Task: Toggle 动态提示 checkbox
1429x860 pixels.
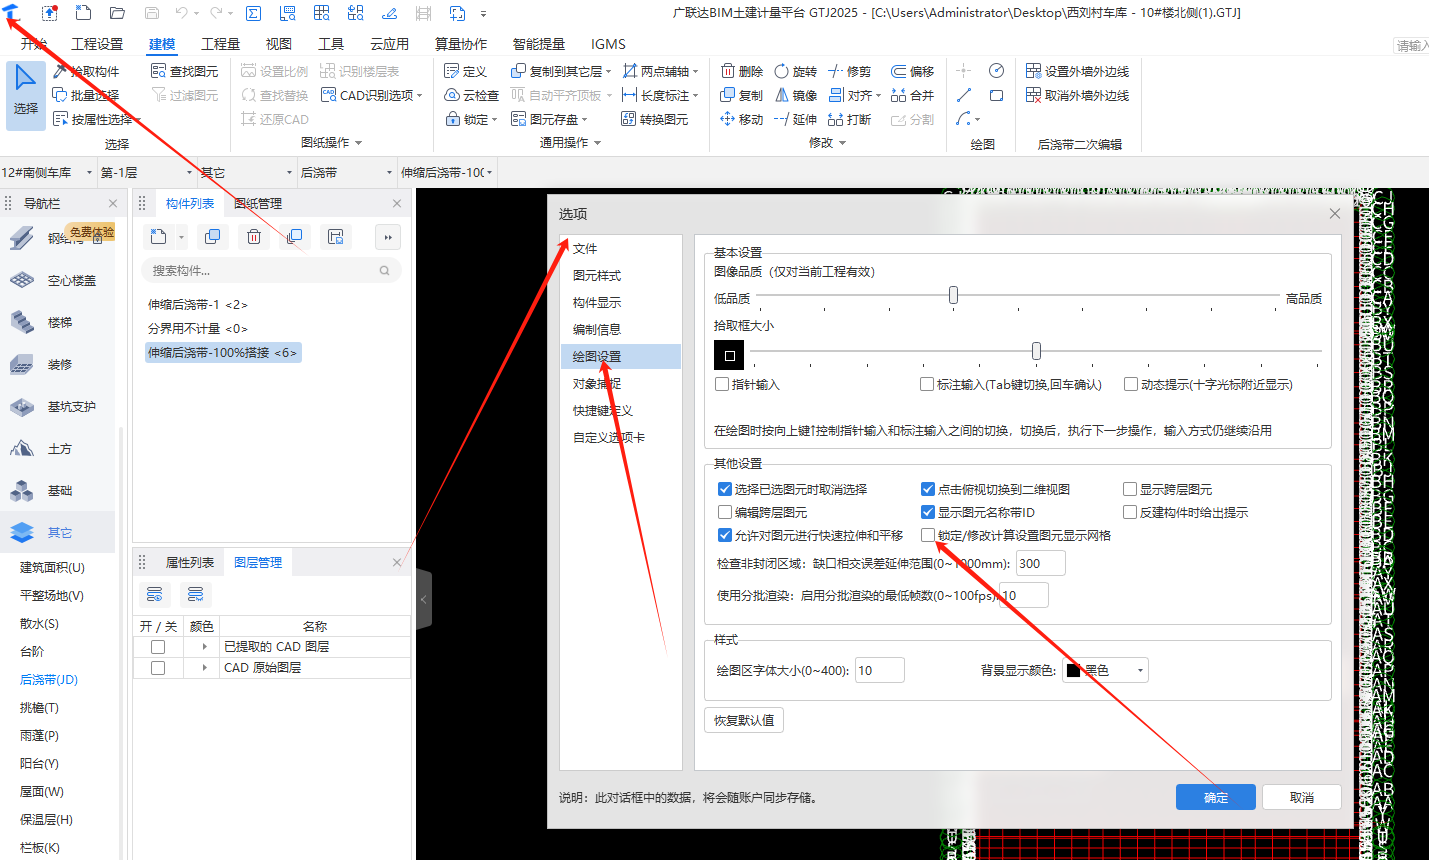Action: coord(1131,384)
